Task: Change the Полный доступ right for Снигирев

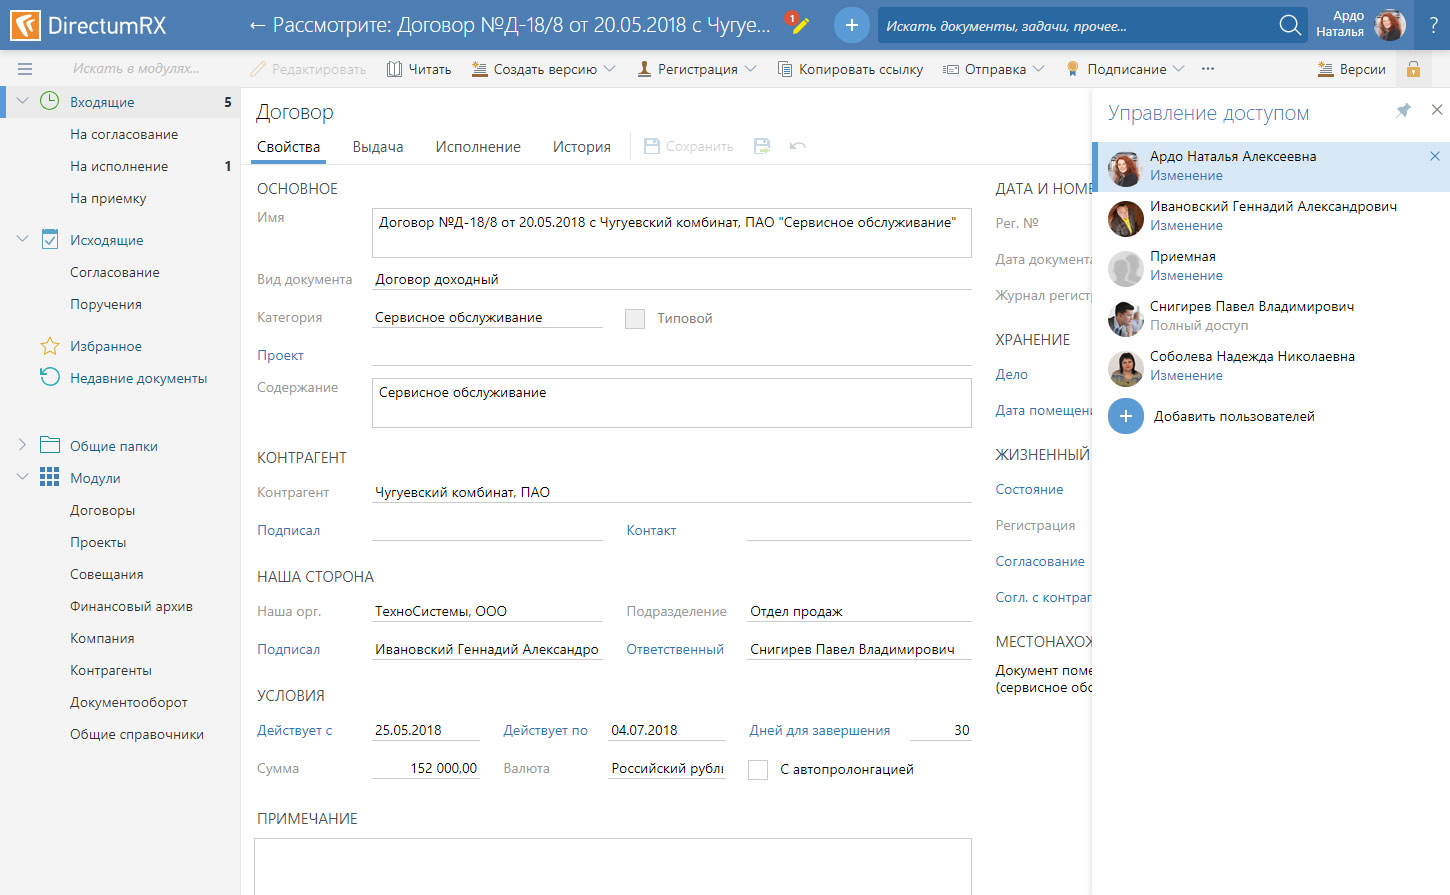Action: pos(1199,325)
